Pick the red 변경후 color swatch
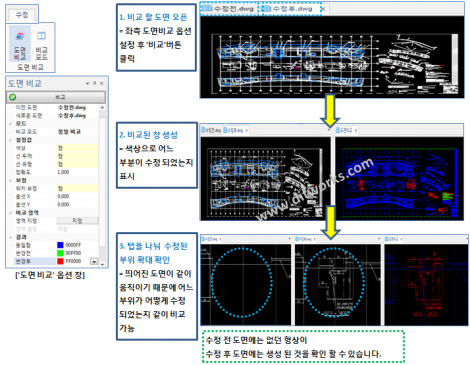The image size is (470, 365). (60, 261)
